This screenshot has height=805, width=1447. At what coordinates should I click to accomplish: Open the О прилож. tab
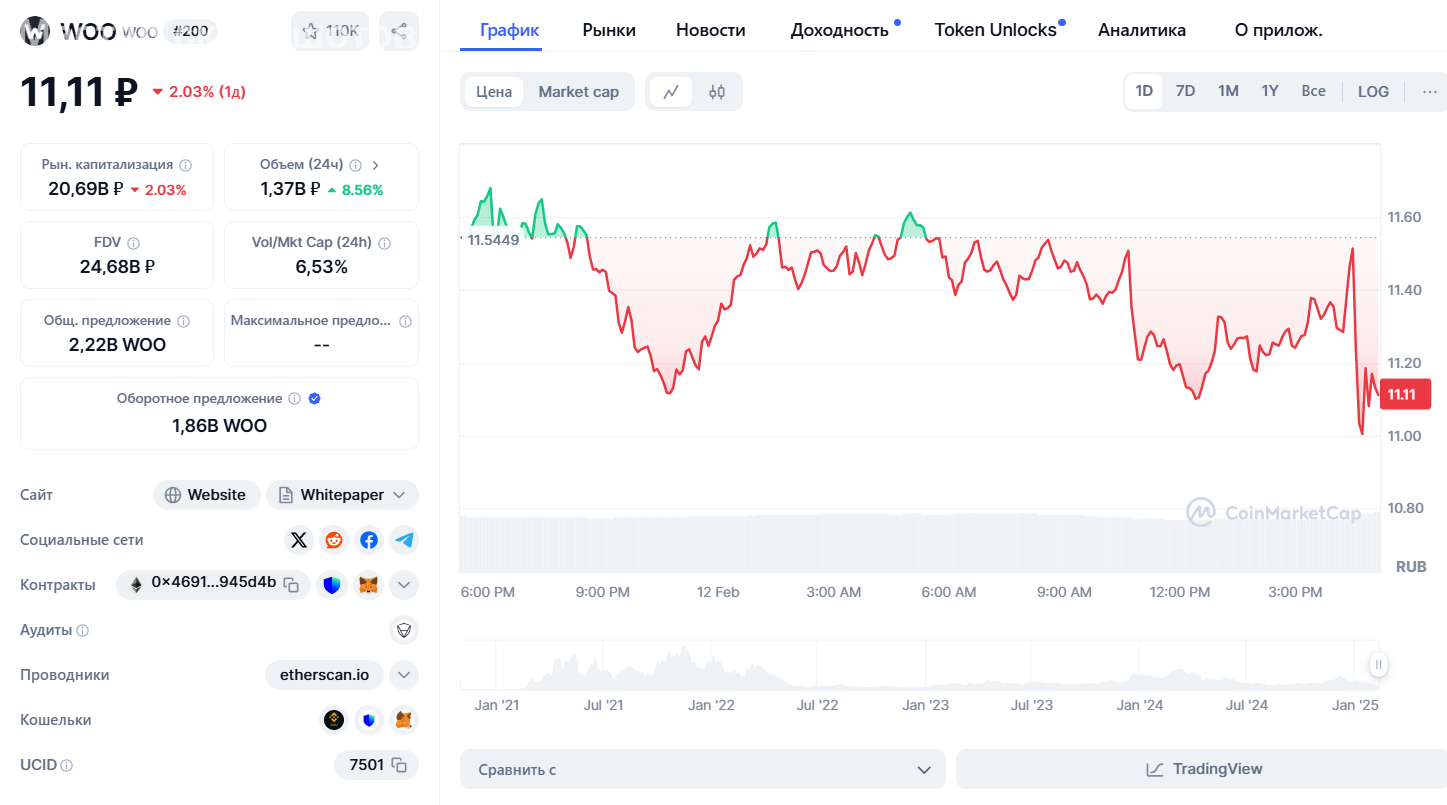[x=1279, y=30]
